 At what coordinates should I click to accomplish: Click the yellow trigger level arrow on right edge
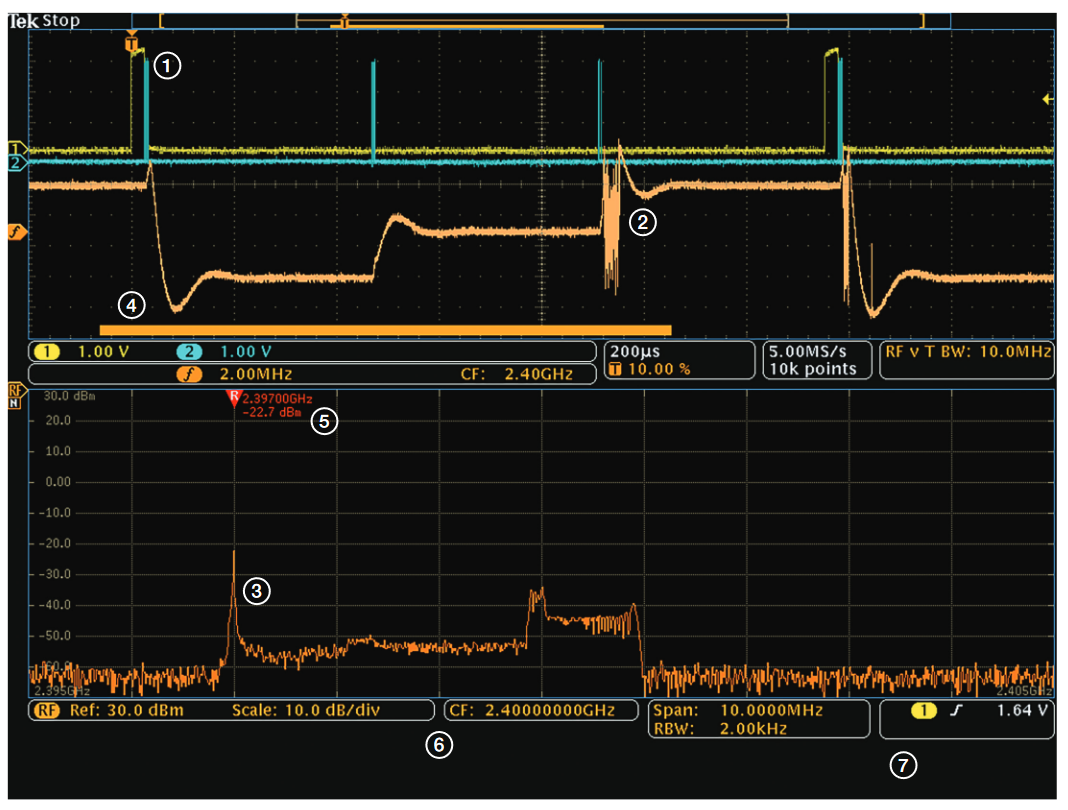pyautogui.click(x=1048, y=100)
